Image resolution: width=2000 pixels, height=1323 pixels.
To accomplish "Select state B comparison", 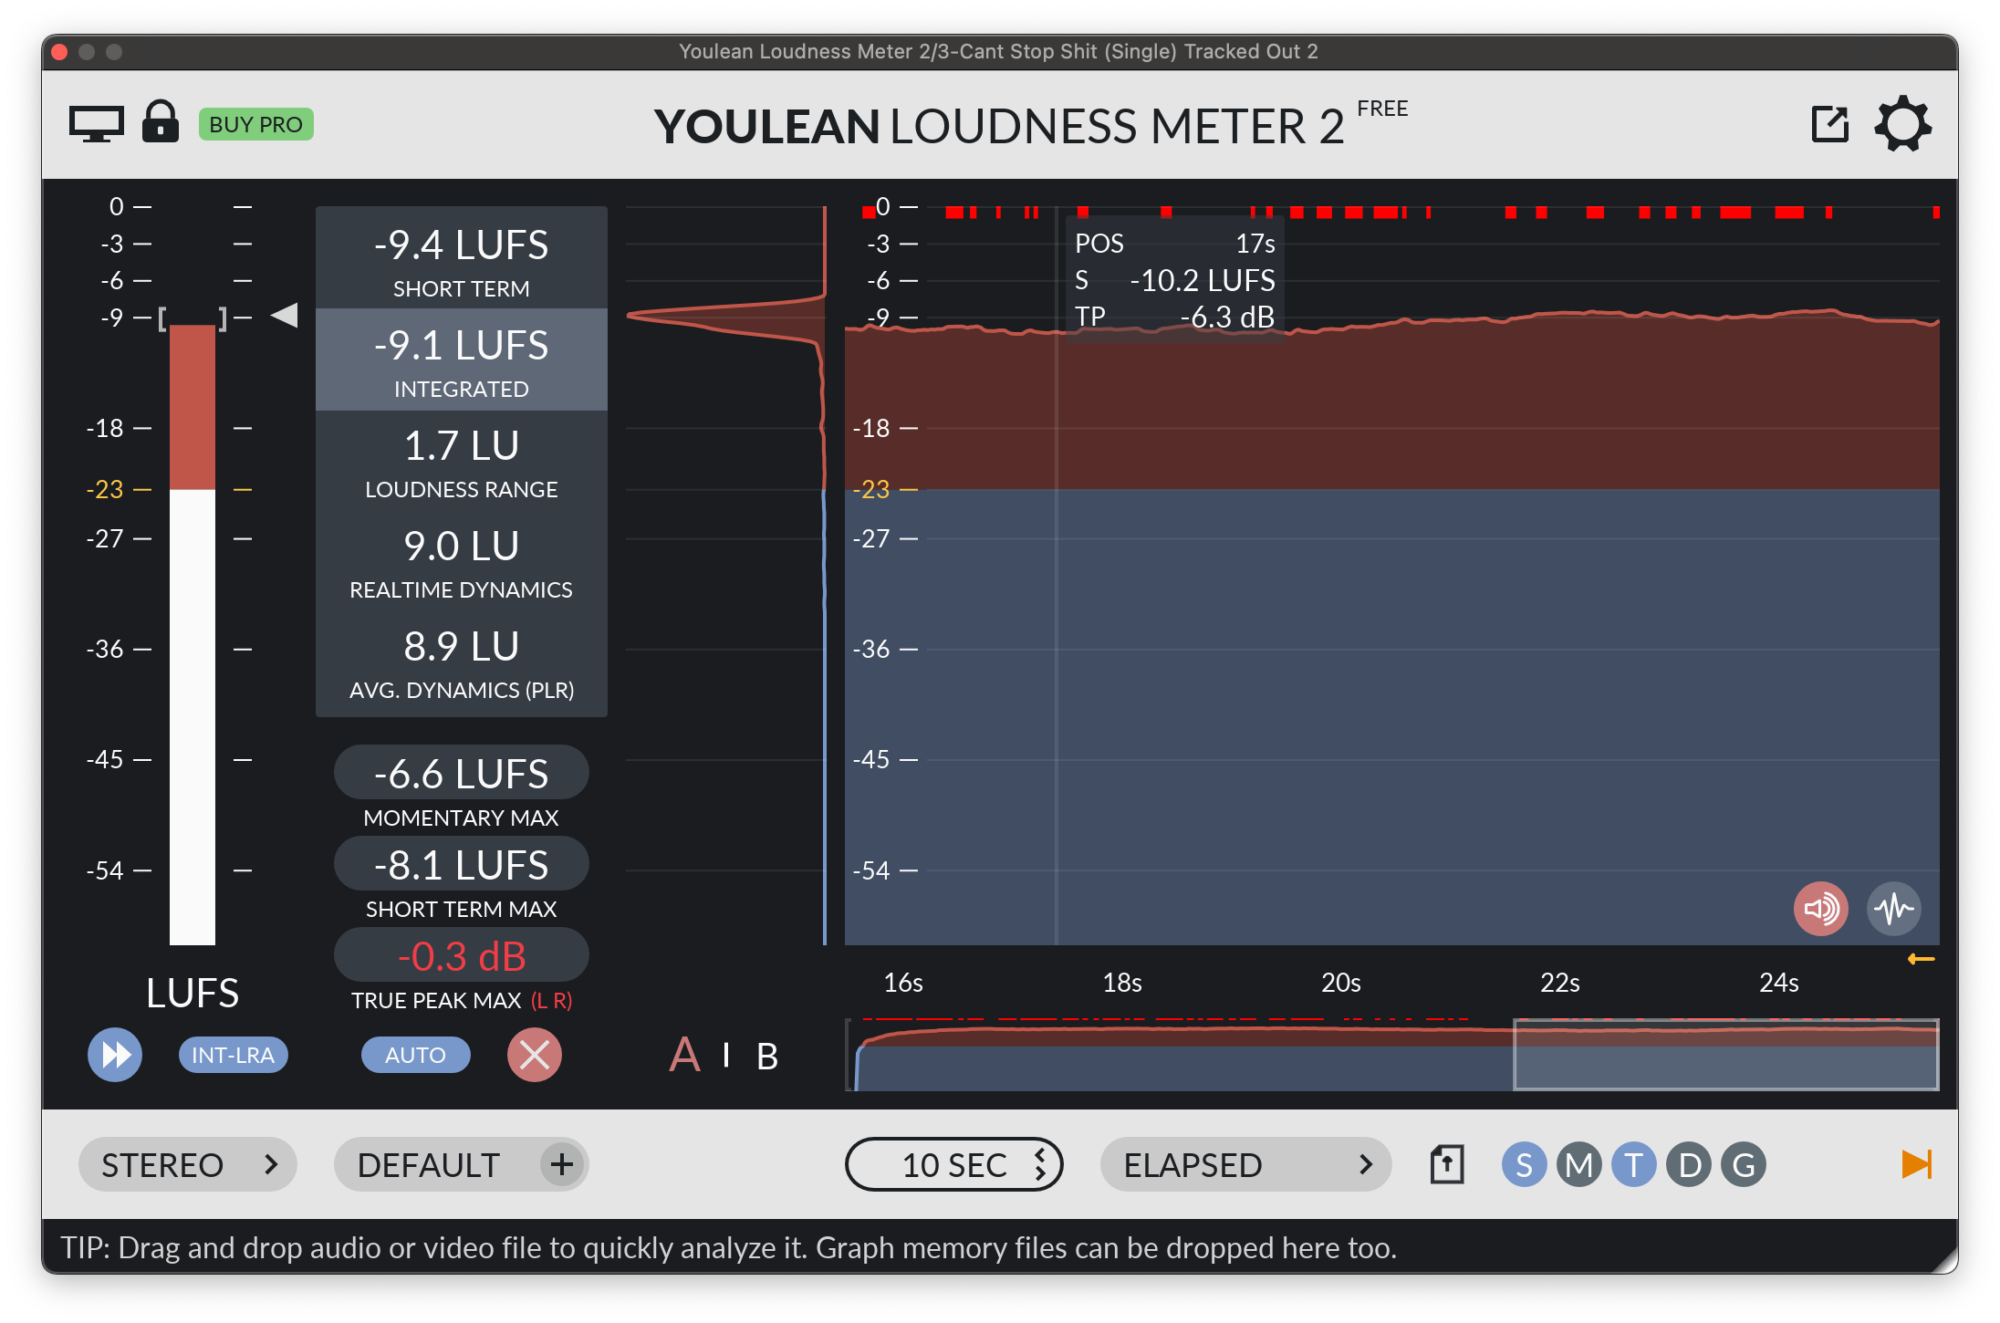I will coord(767,1056).
